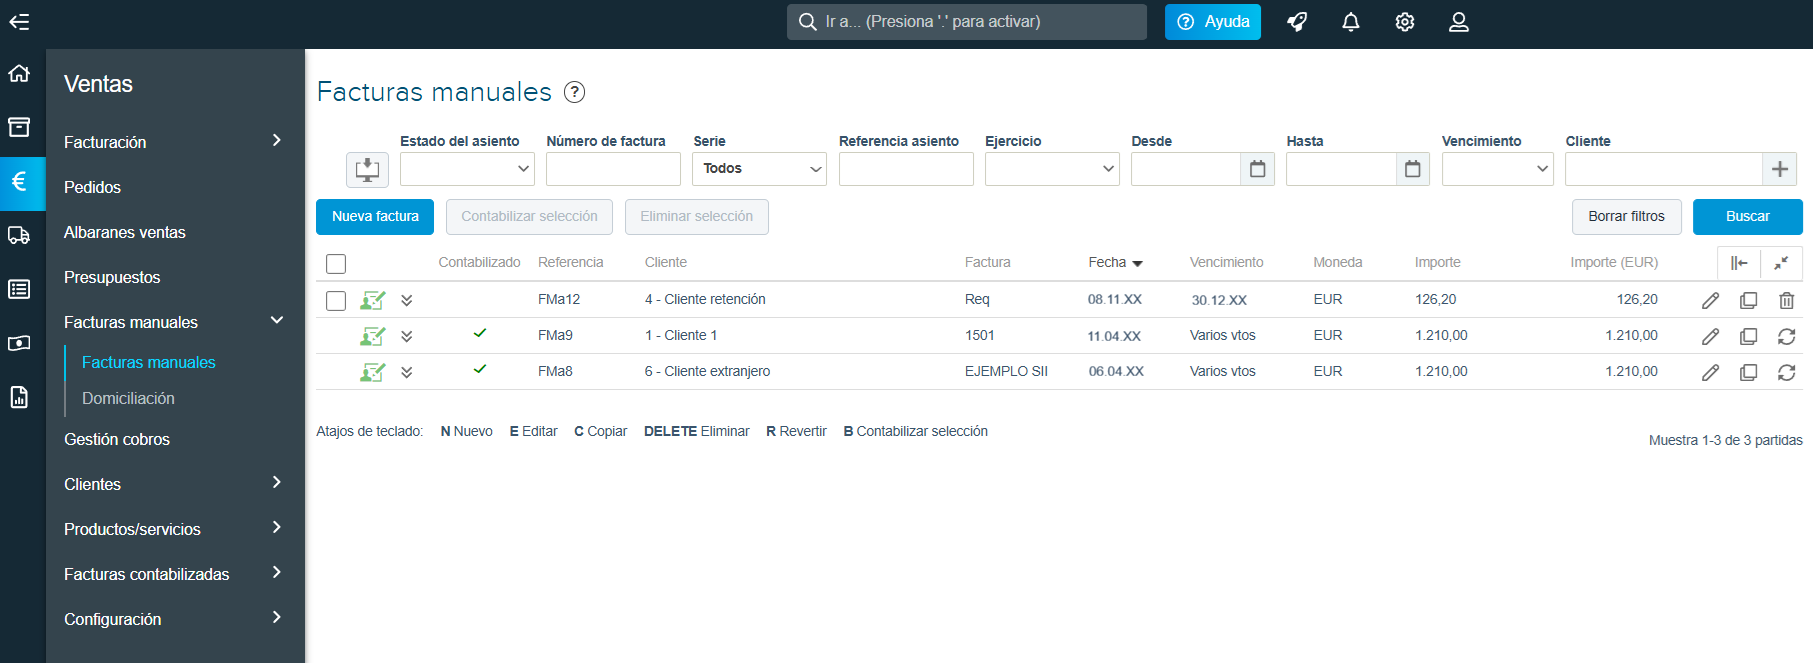The image size is (1813, 663).
Task: Open Gestión cobros
Action: tap(117, 439)
